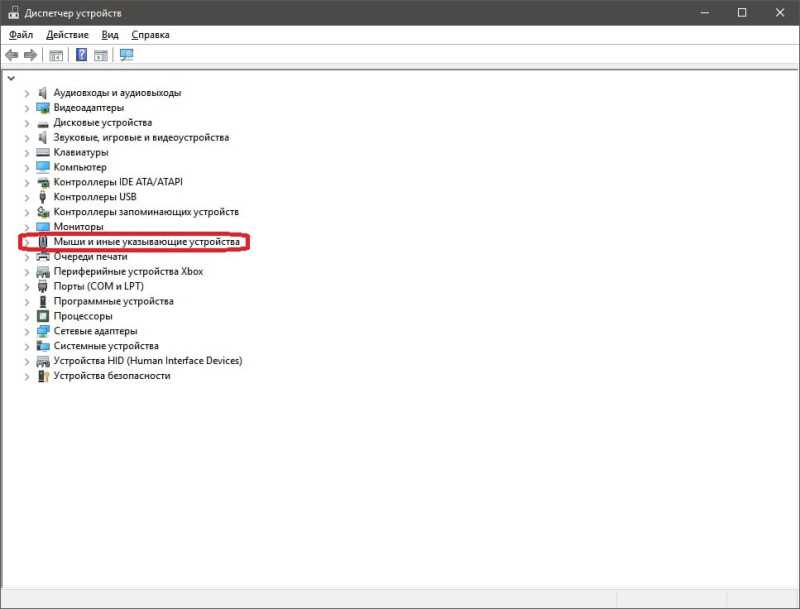Select the 'Программные устройства' label
The image size is (800, 609).
[x=113, y=301]
